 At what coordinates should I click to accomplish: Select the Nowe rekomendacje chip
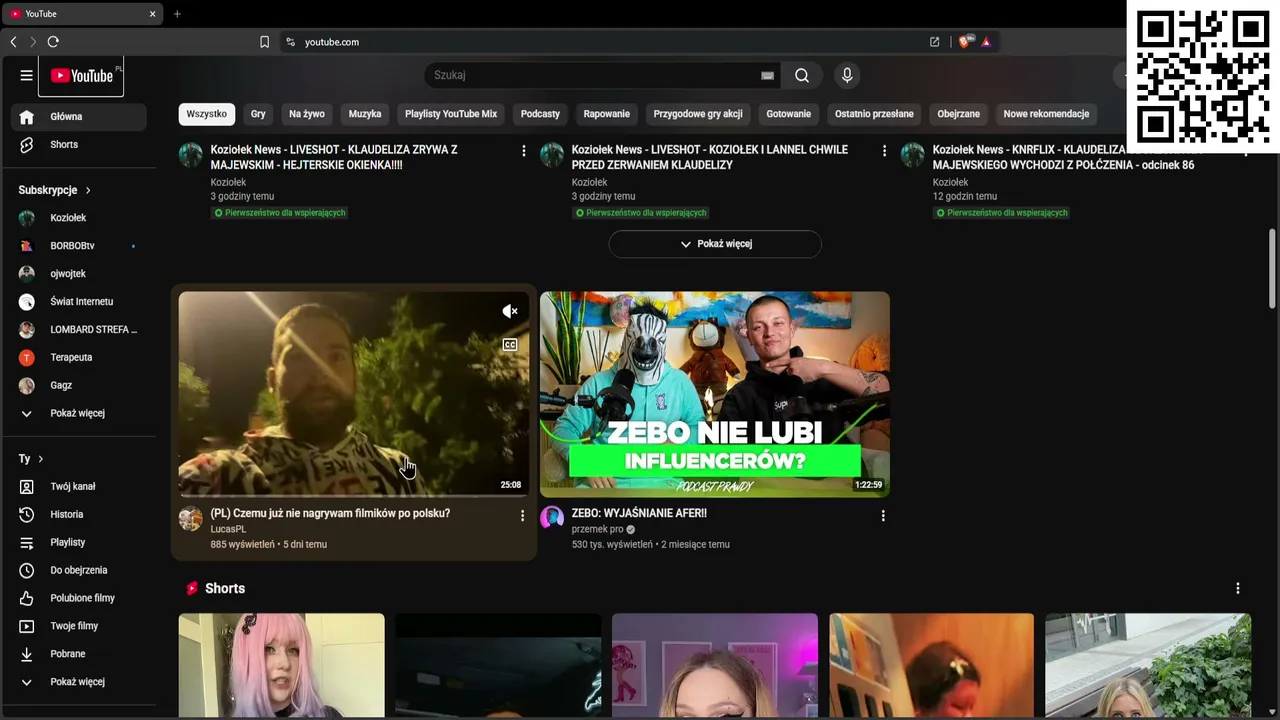coord(1046,114)
